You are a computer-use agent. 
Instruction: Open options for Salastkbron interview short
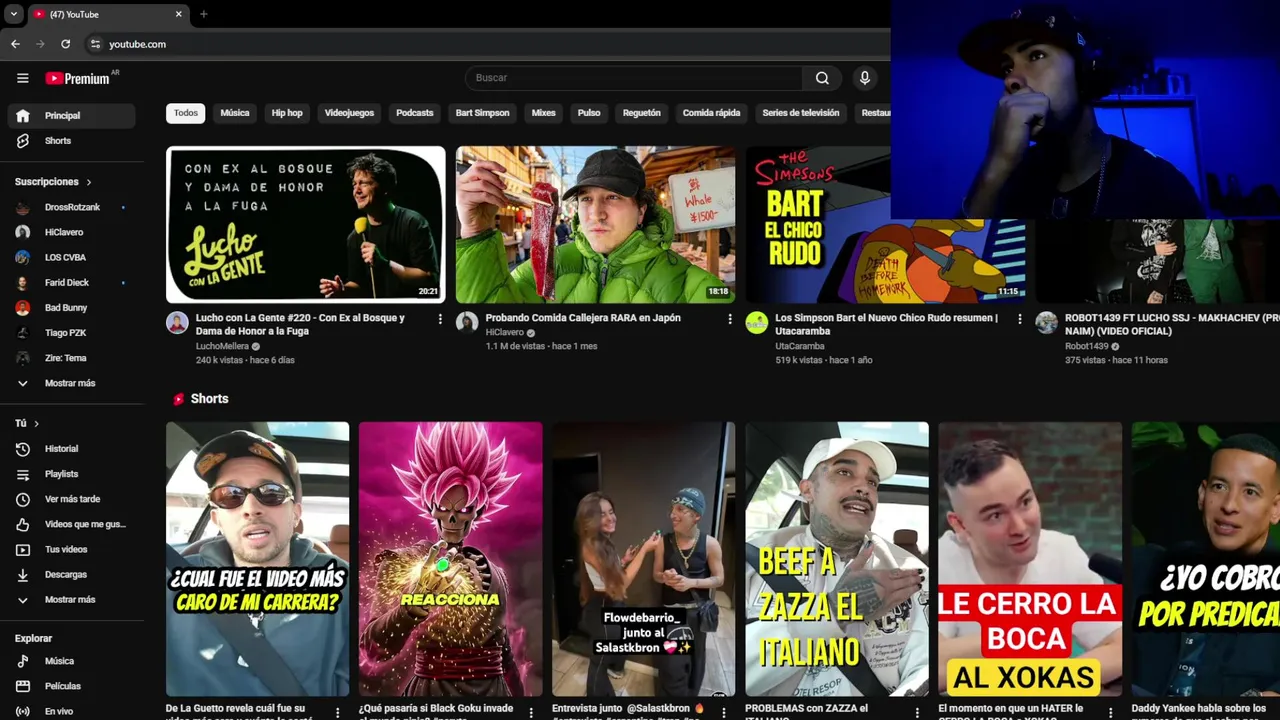point(723,713)
